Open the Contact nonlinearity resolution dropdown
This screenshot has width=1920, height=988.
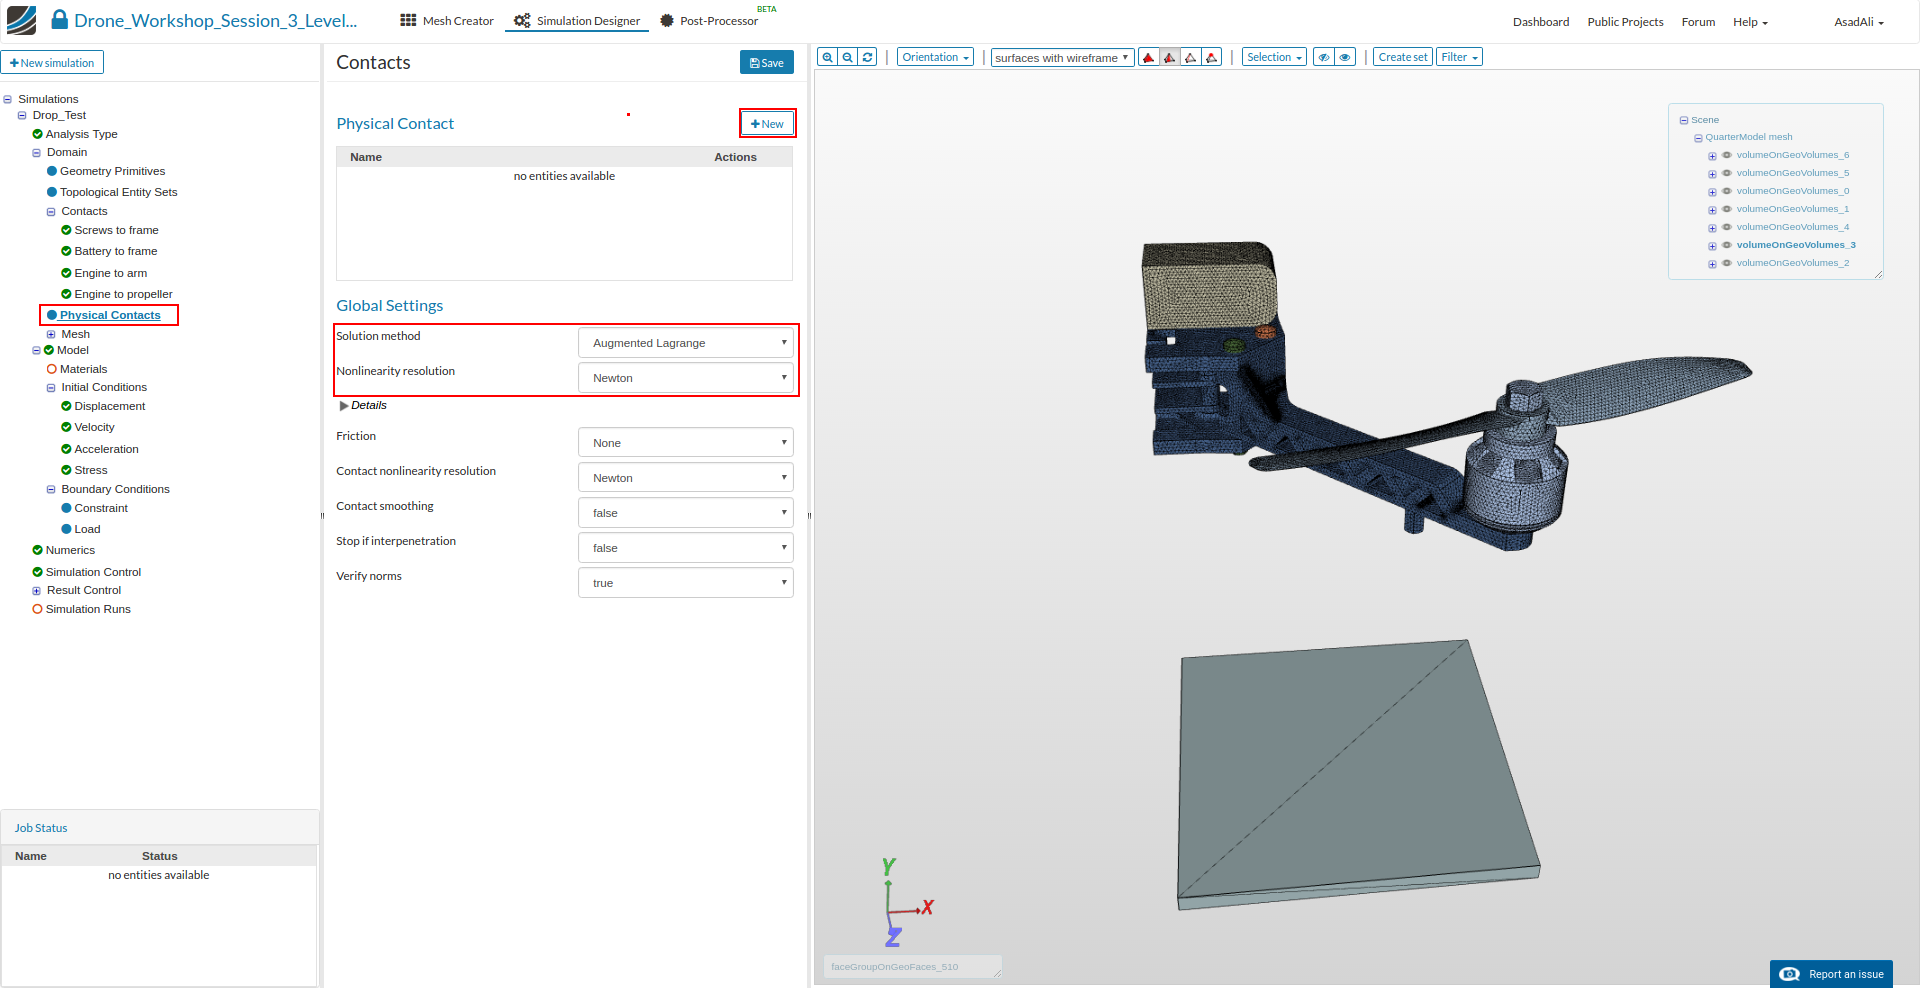(686, 478)
